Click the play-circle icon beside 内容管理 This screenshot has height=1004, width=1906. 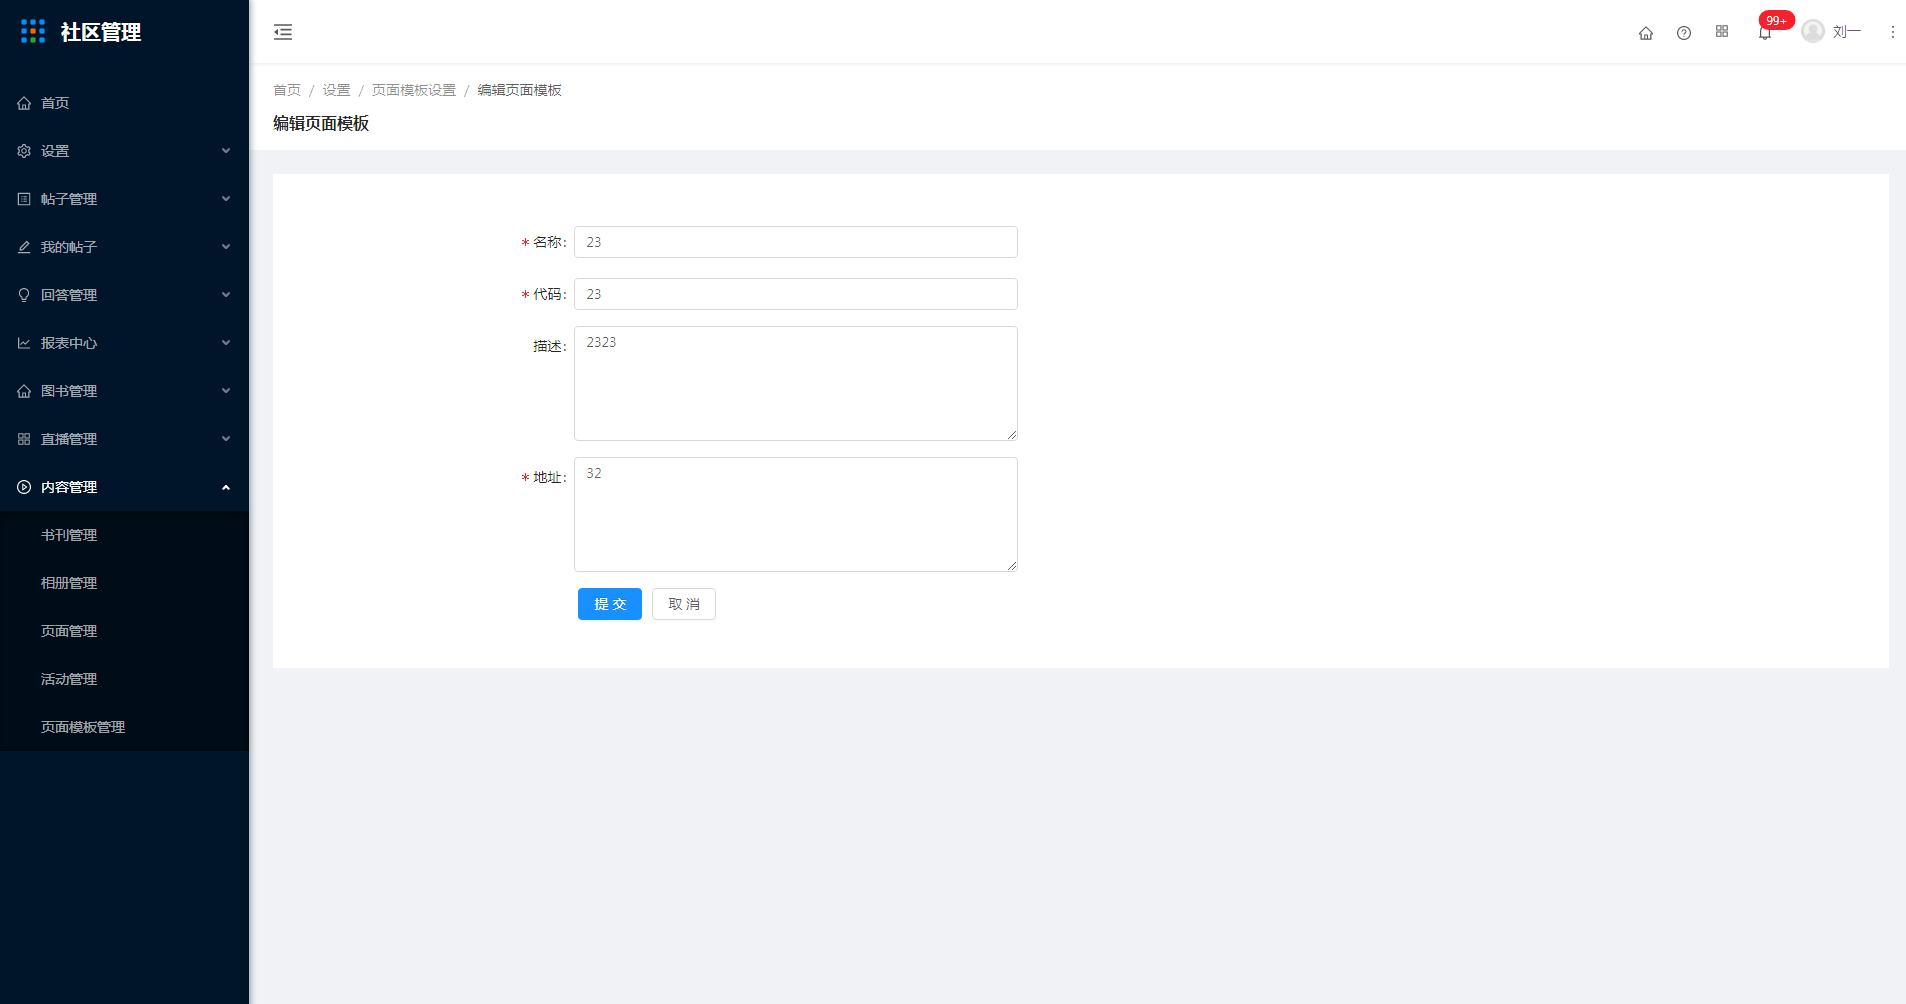click(24, 487)
